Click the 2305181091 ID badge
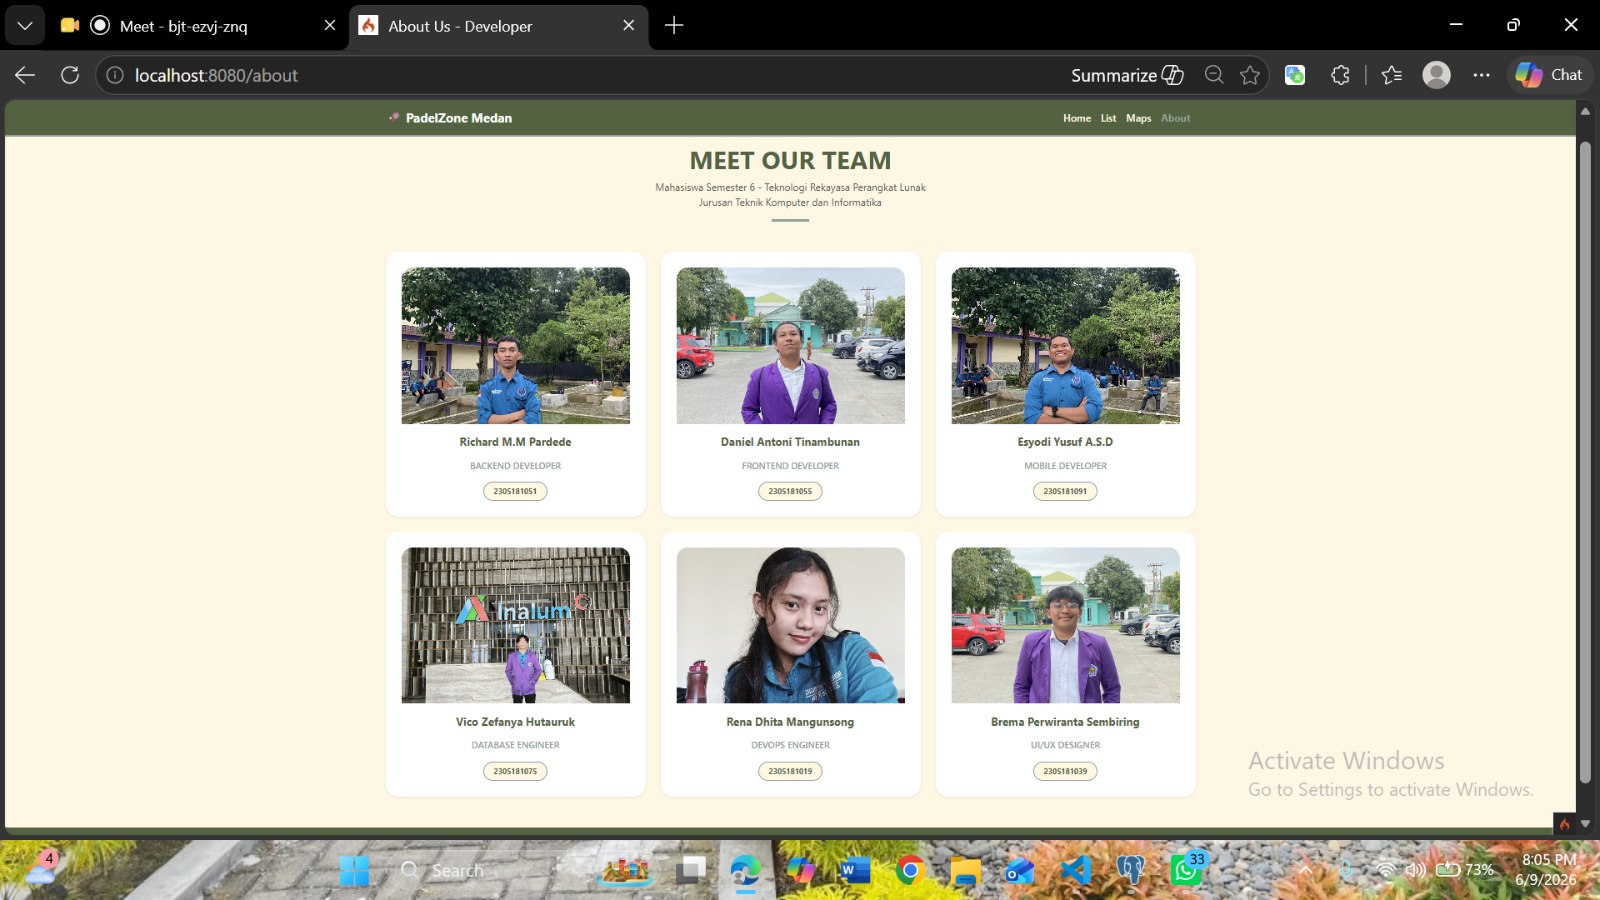The image size is (1600, 900). pos(1066,491)
